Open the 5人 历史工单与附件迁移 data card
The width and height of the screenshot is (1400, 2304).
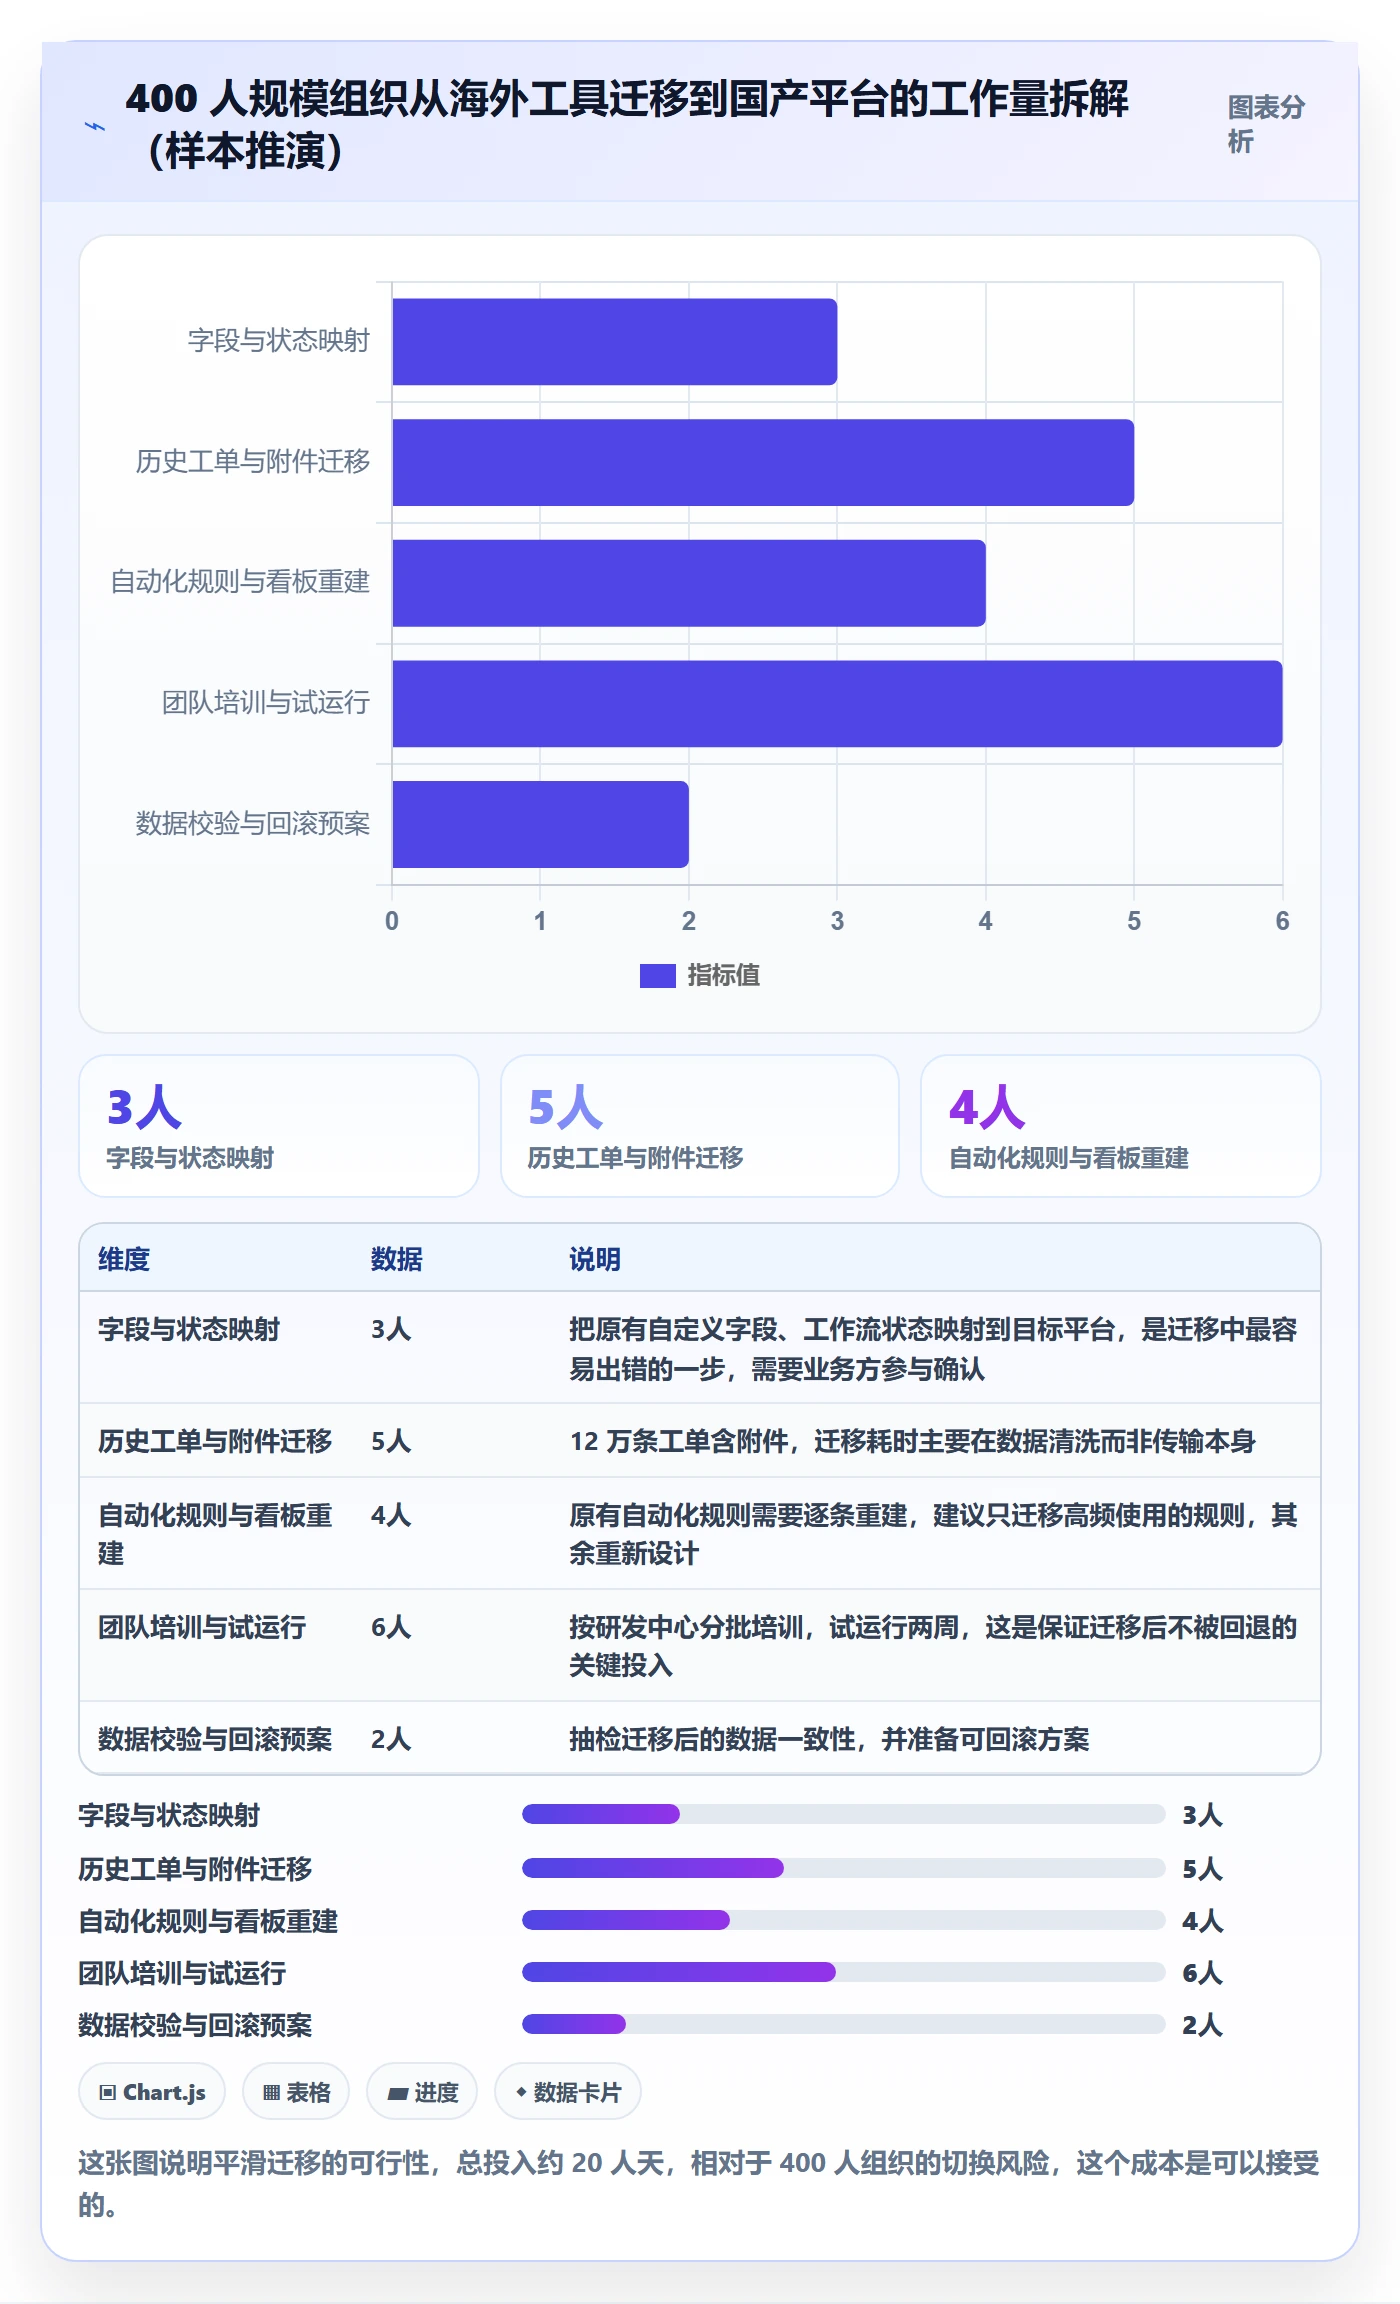pos(700,1126)
